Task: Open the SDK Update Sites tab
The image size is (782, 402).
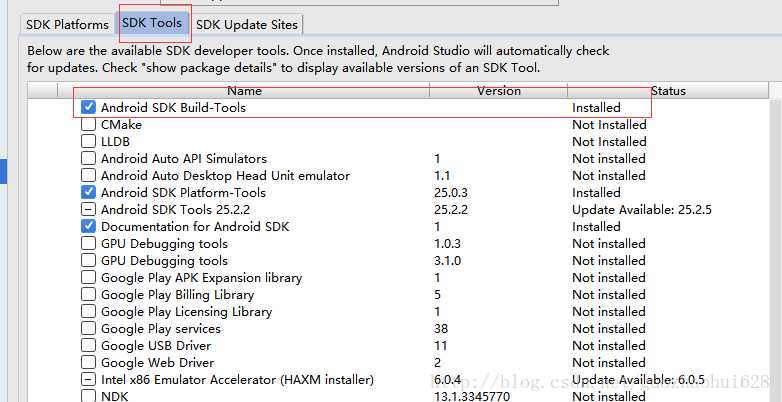Action: pos(247,24)
